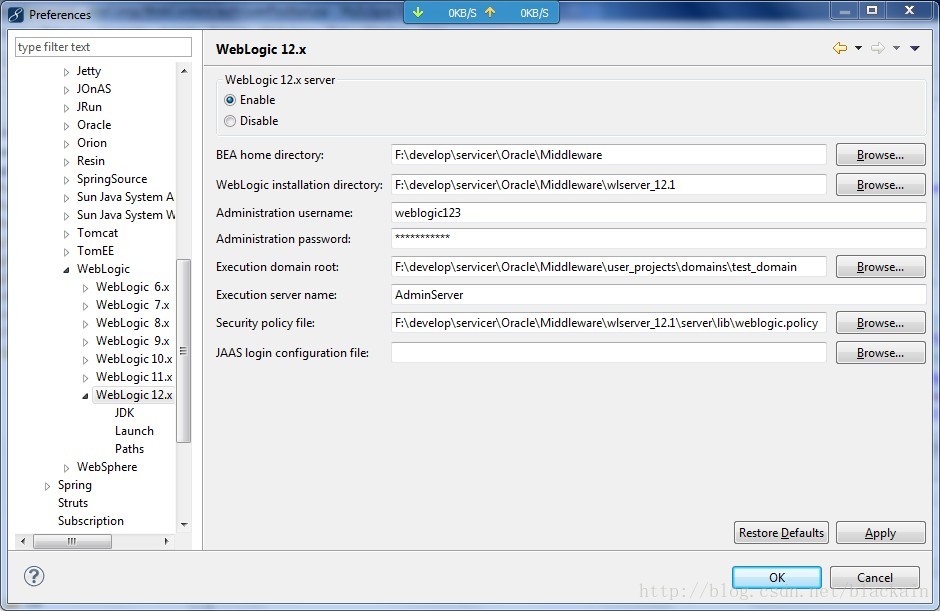Click the green download speed arrow icon
The height and width of the screenshot is (611, 940).
tap(418, 12)
